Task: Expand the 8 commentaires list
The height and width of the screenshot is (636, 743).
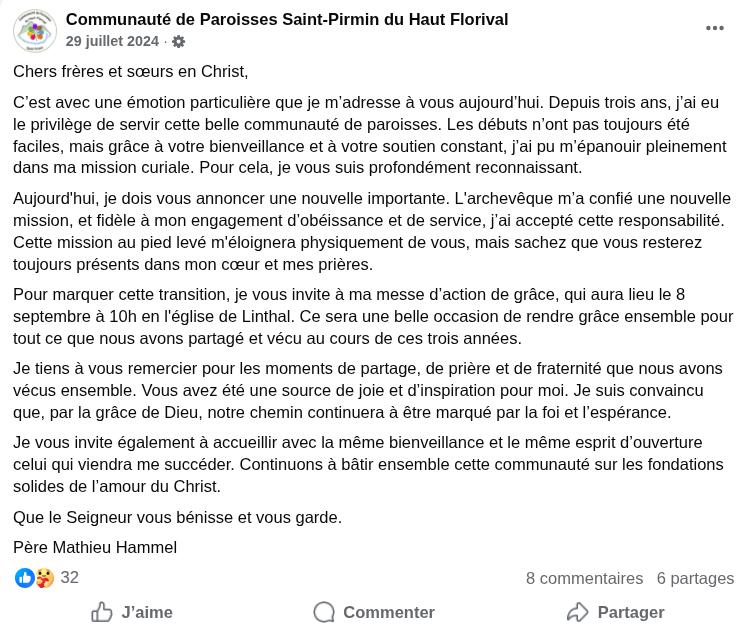Action: [584, 578]
